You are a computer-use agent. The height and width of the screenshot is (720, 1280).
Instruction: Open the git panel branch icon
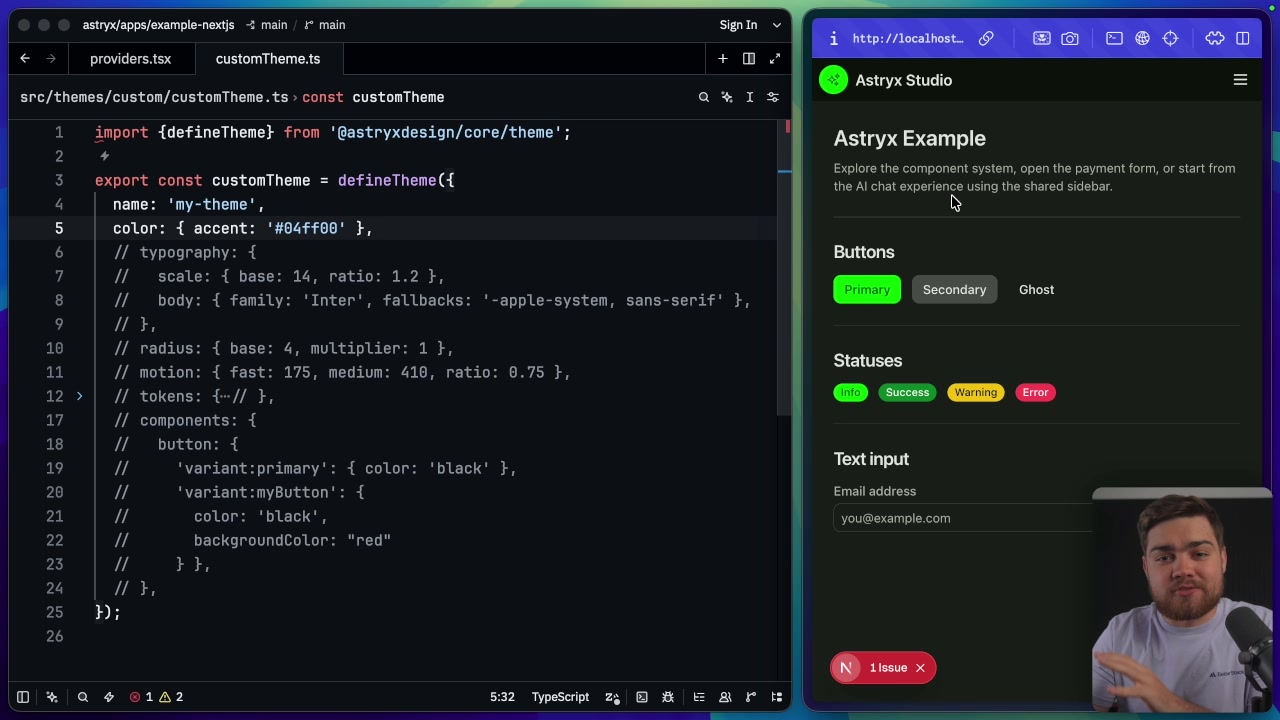[751, 697]
